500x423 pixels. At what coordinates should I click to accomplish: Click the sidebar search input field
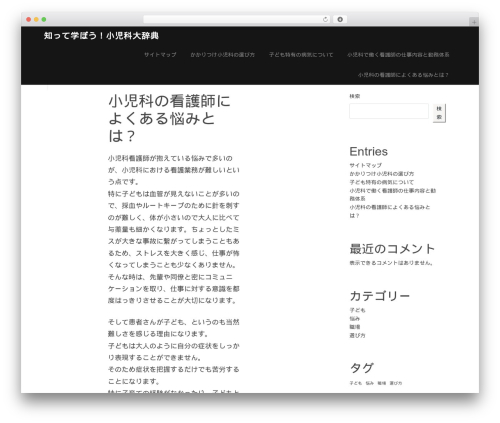coord(389,111)
